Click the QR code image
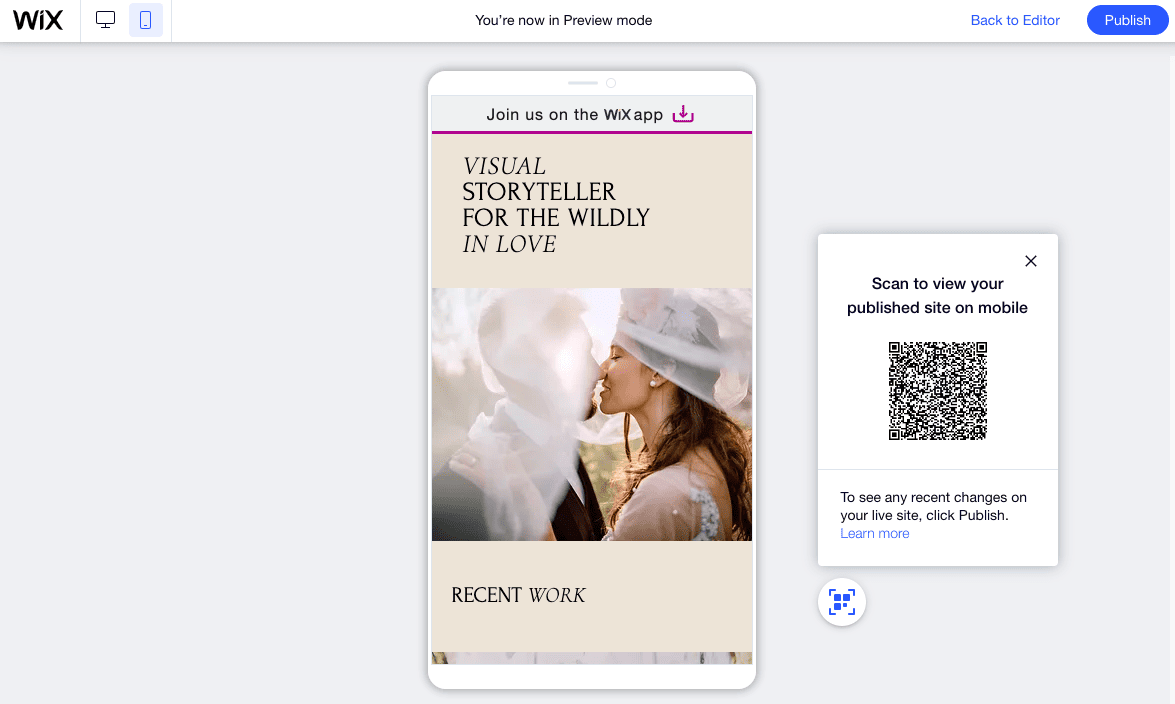The width and height of the screenshot is (1175, 704). point(937,391)
